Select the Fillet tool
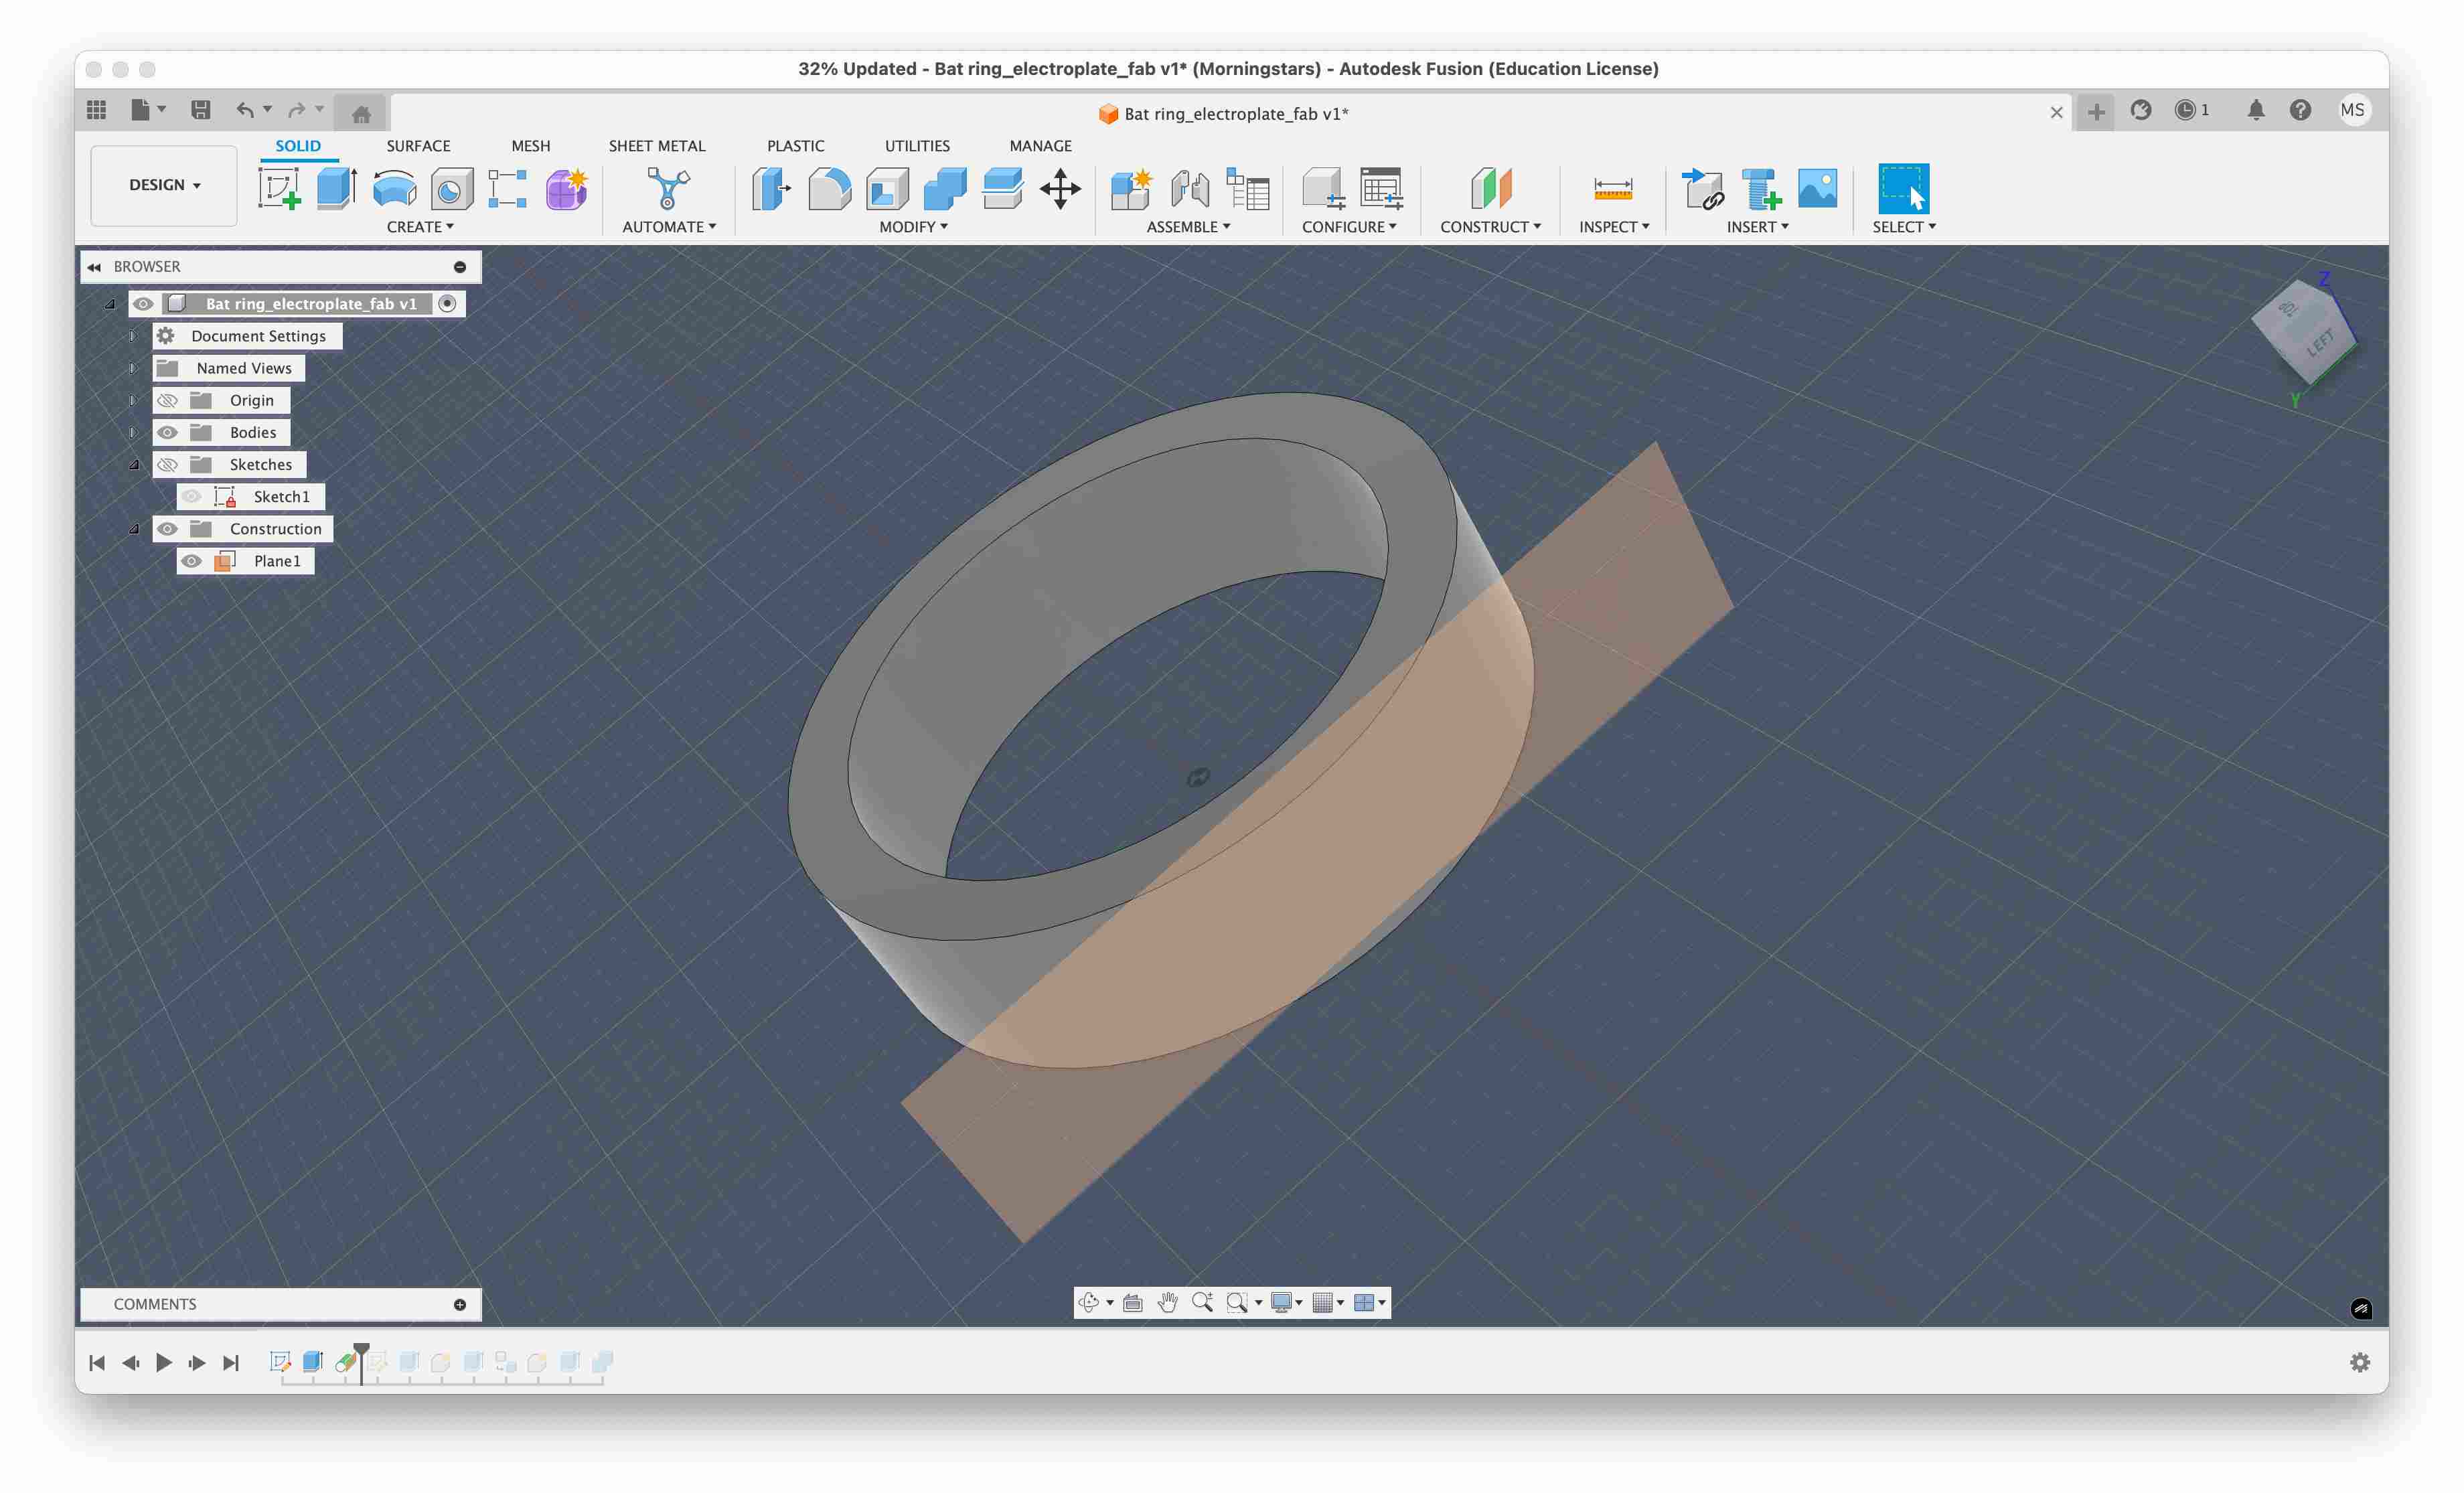 pyautogui.click(x=829, y=188)
